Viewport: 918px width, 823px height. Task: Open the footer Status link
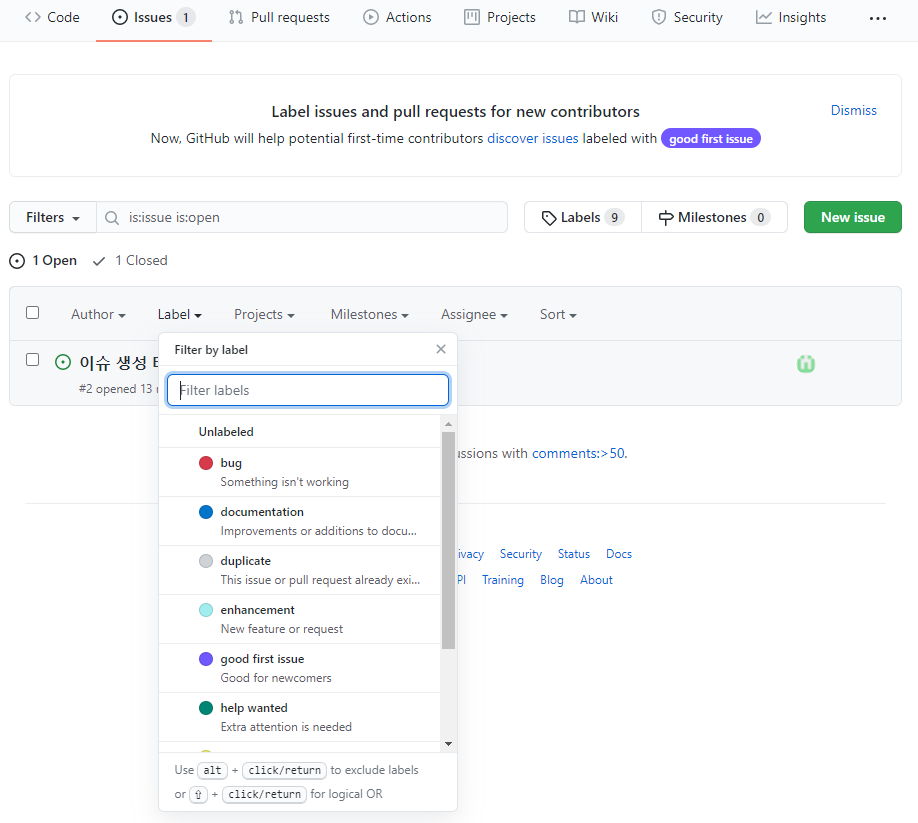[574, 554]
